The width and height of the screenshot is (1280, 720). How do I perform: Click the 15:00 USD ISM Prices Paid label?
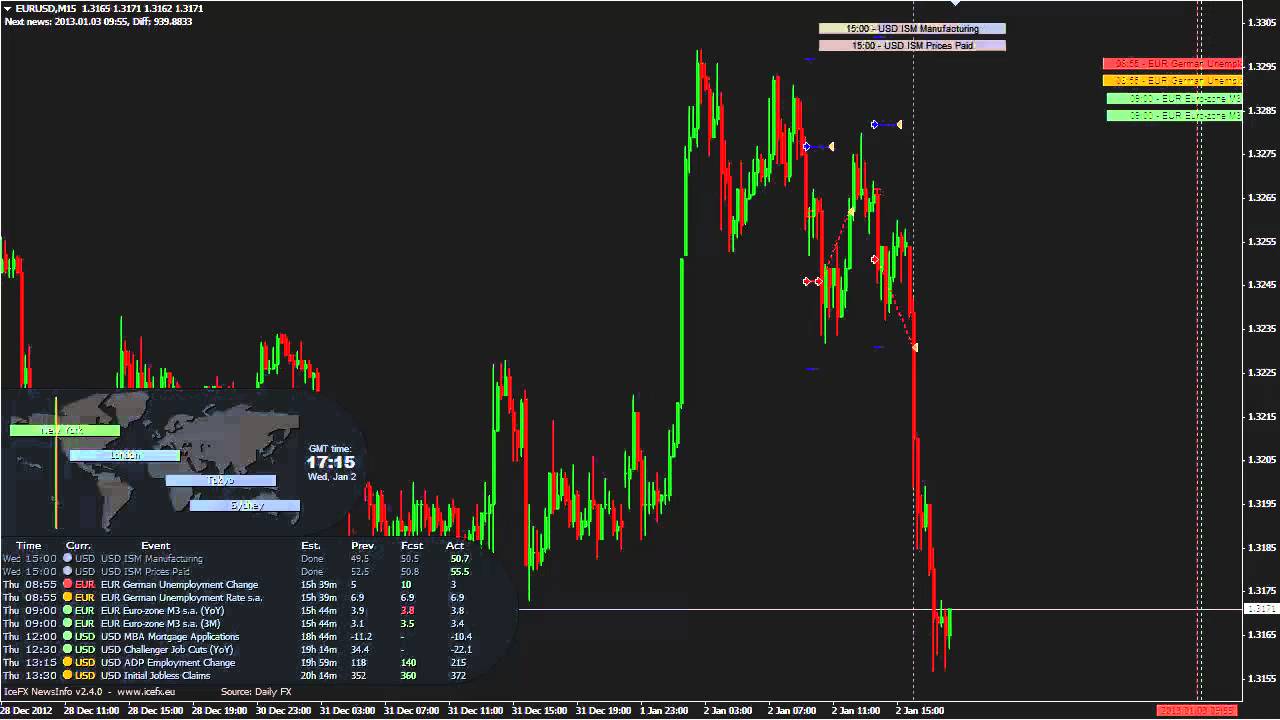click(x=912, y=45)
